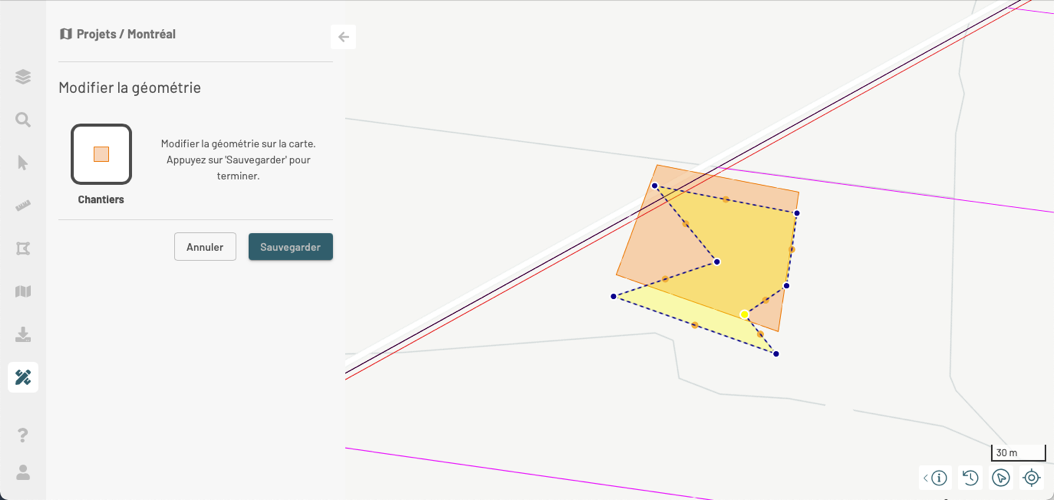The image size is (1054, 500).
Task: Center map on my location
Action: click(1032, 478)
